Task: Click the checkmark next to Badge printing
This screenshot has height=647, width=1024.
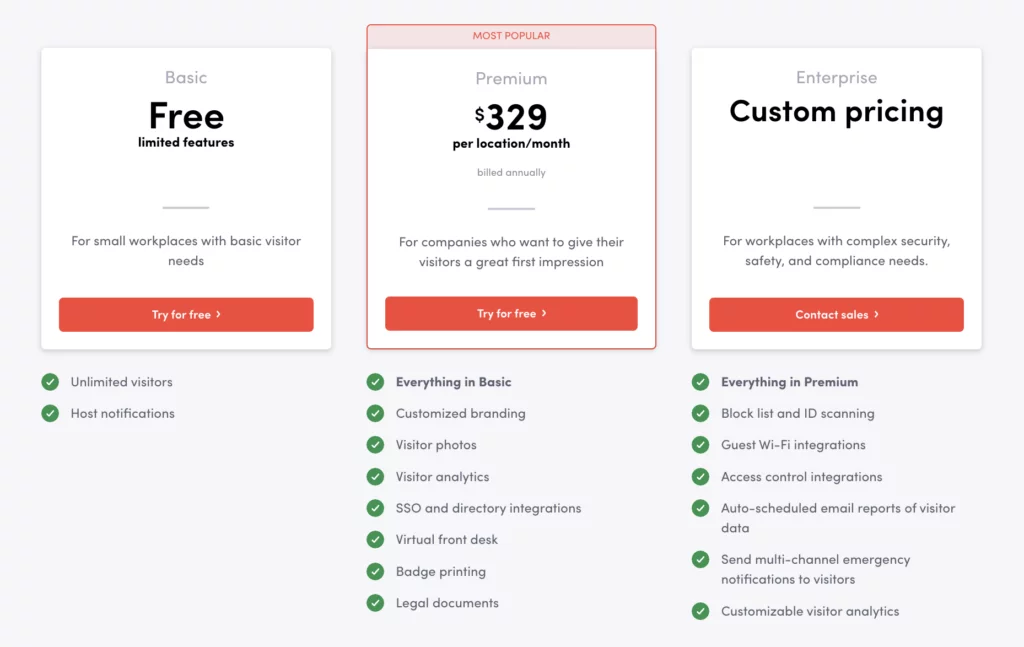Action: [375, 571]
